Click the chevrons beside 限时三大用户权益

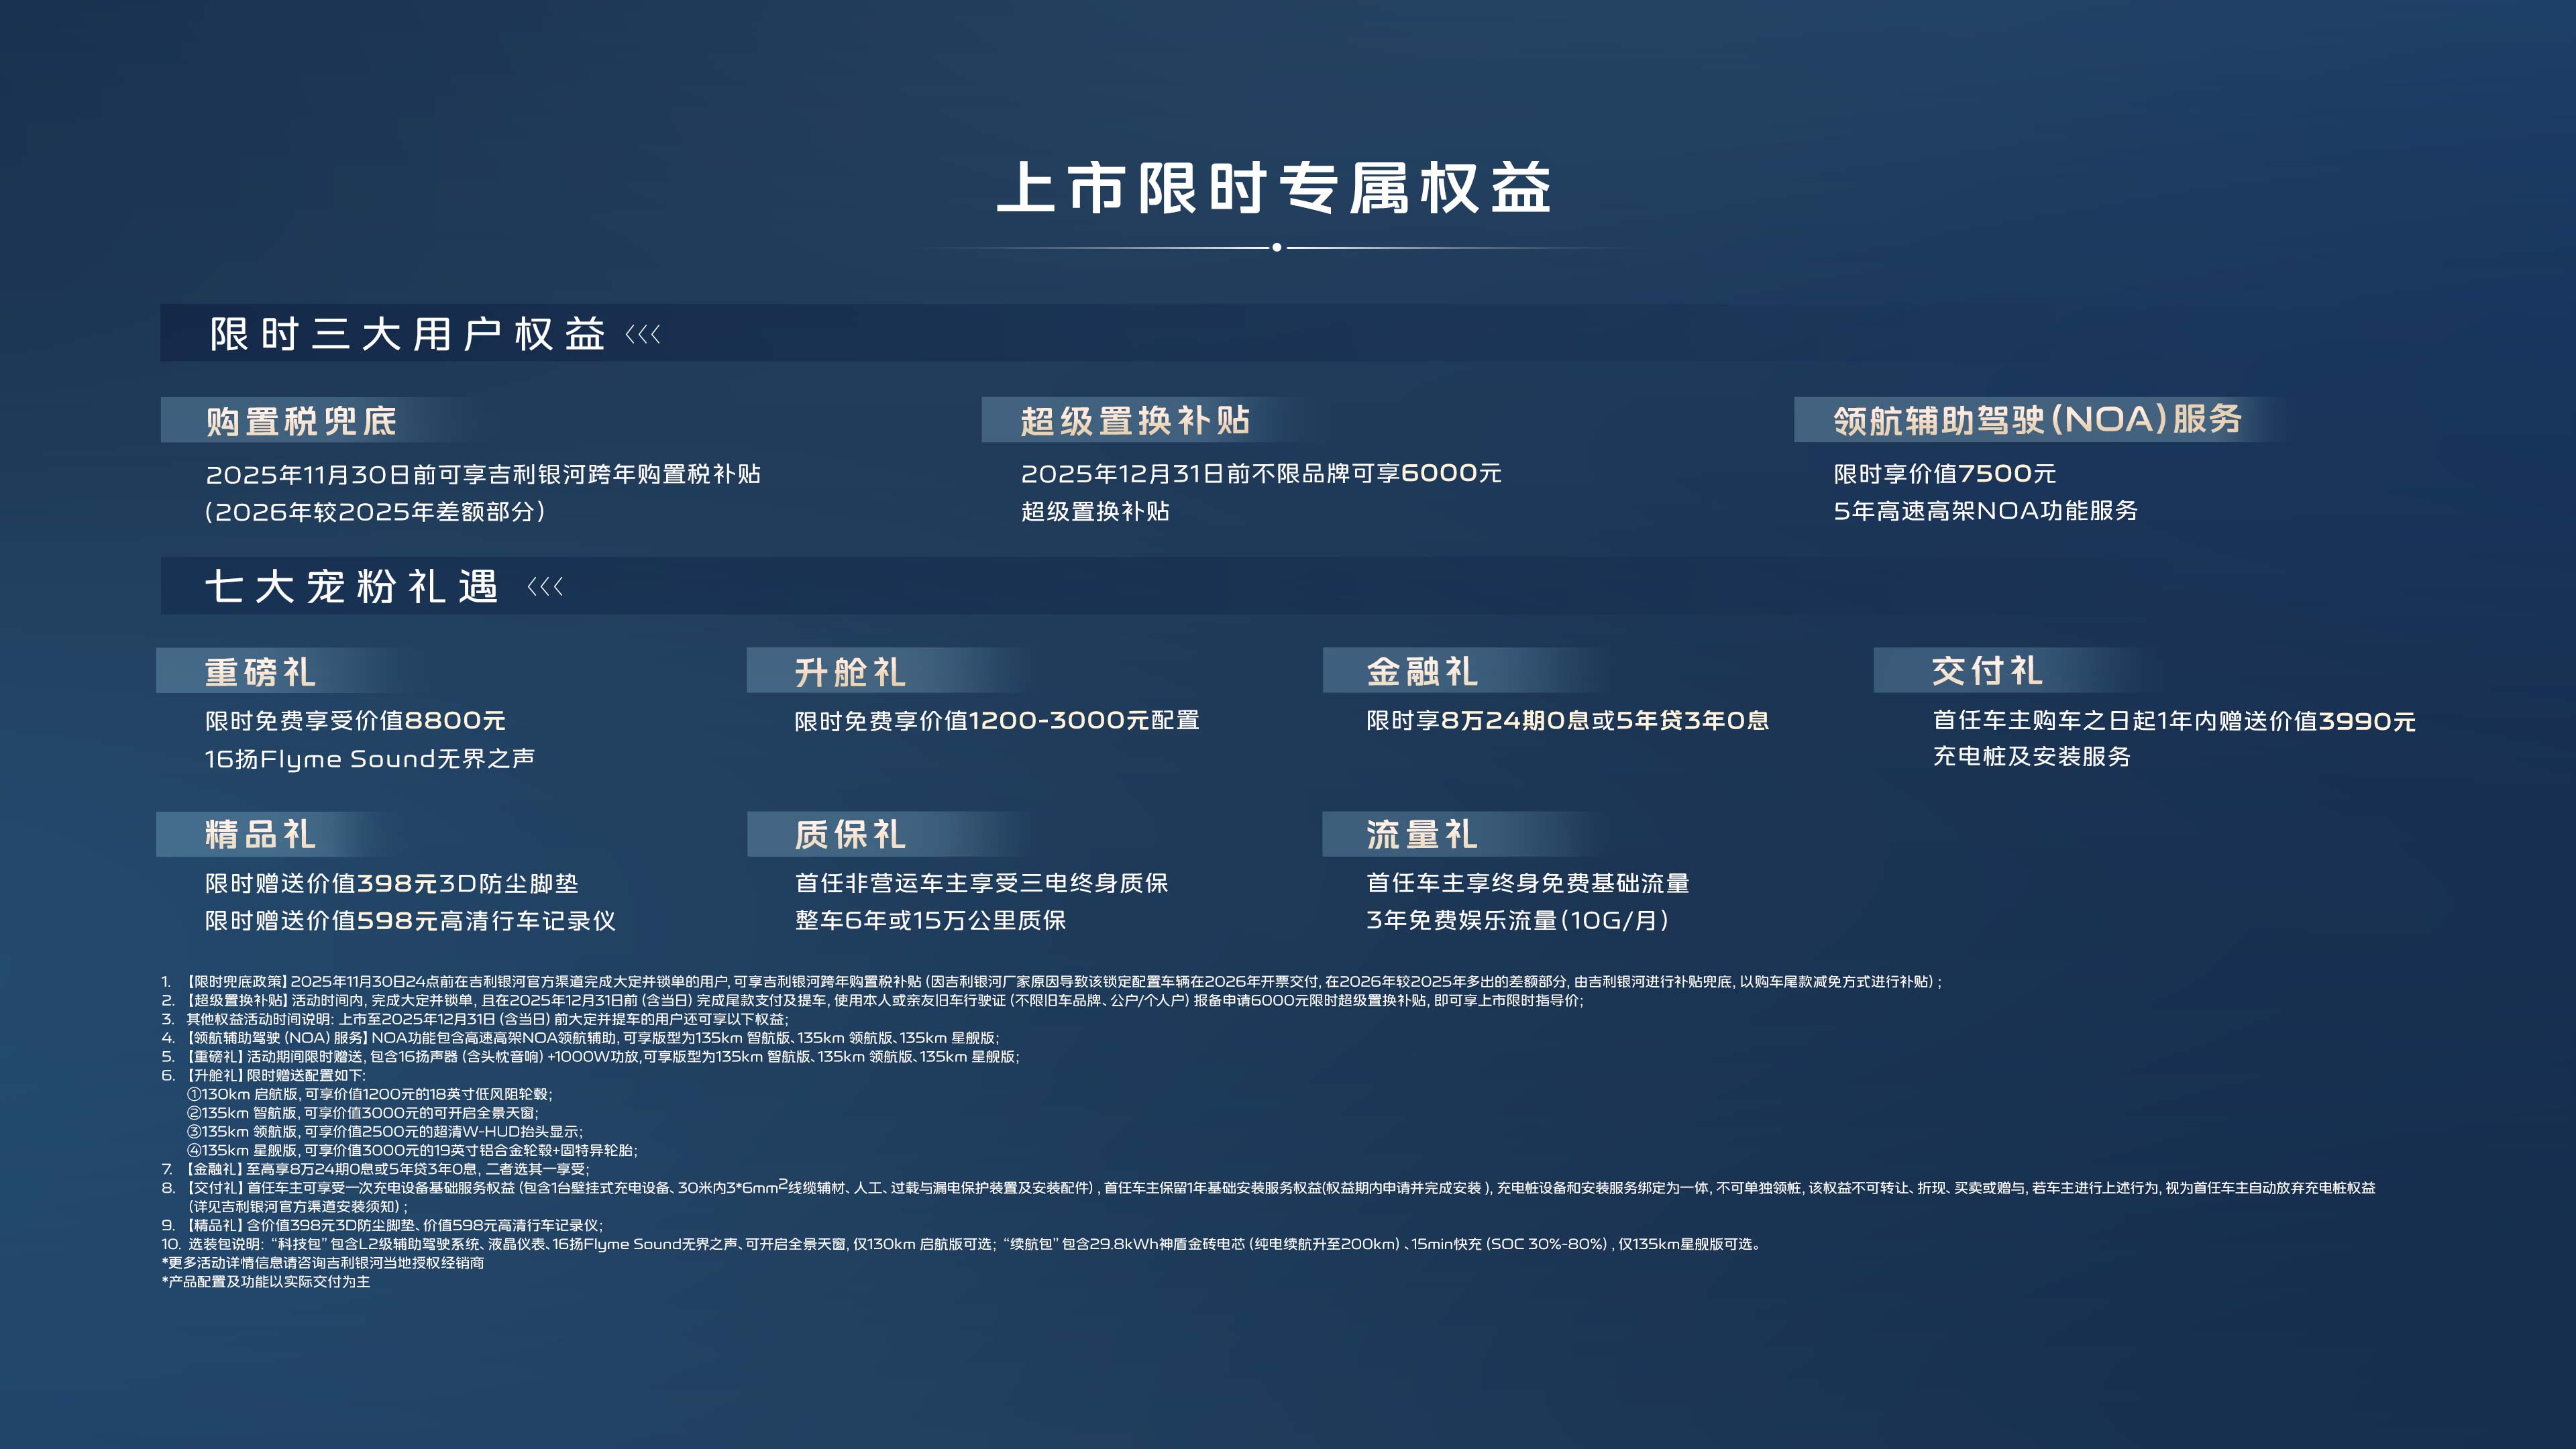(x=643, y=334)
